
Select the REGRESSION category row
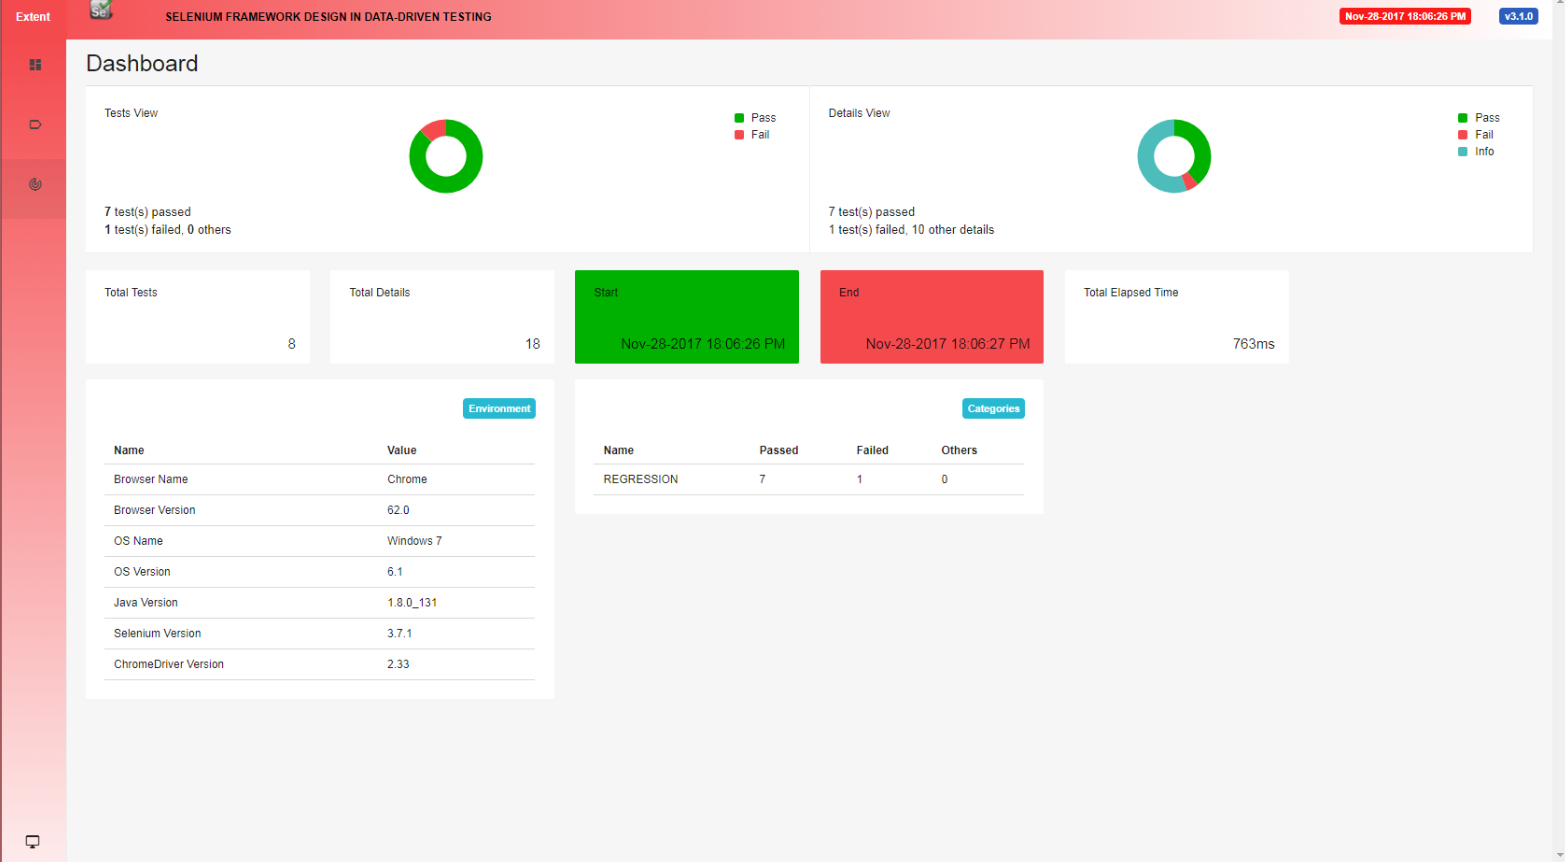tap(808, 480)
